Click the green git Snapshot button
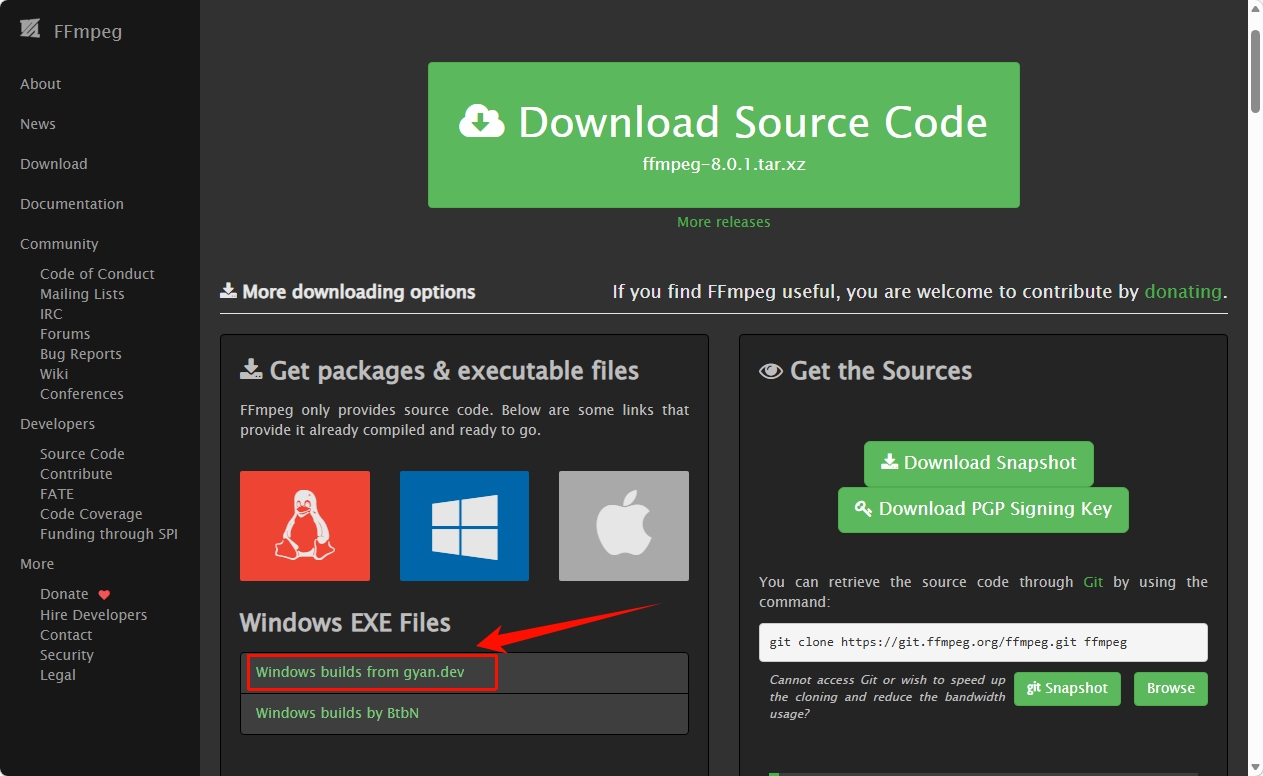1263x776 pixels. coord(1067,688)
